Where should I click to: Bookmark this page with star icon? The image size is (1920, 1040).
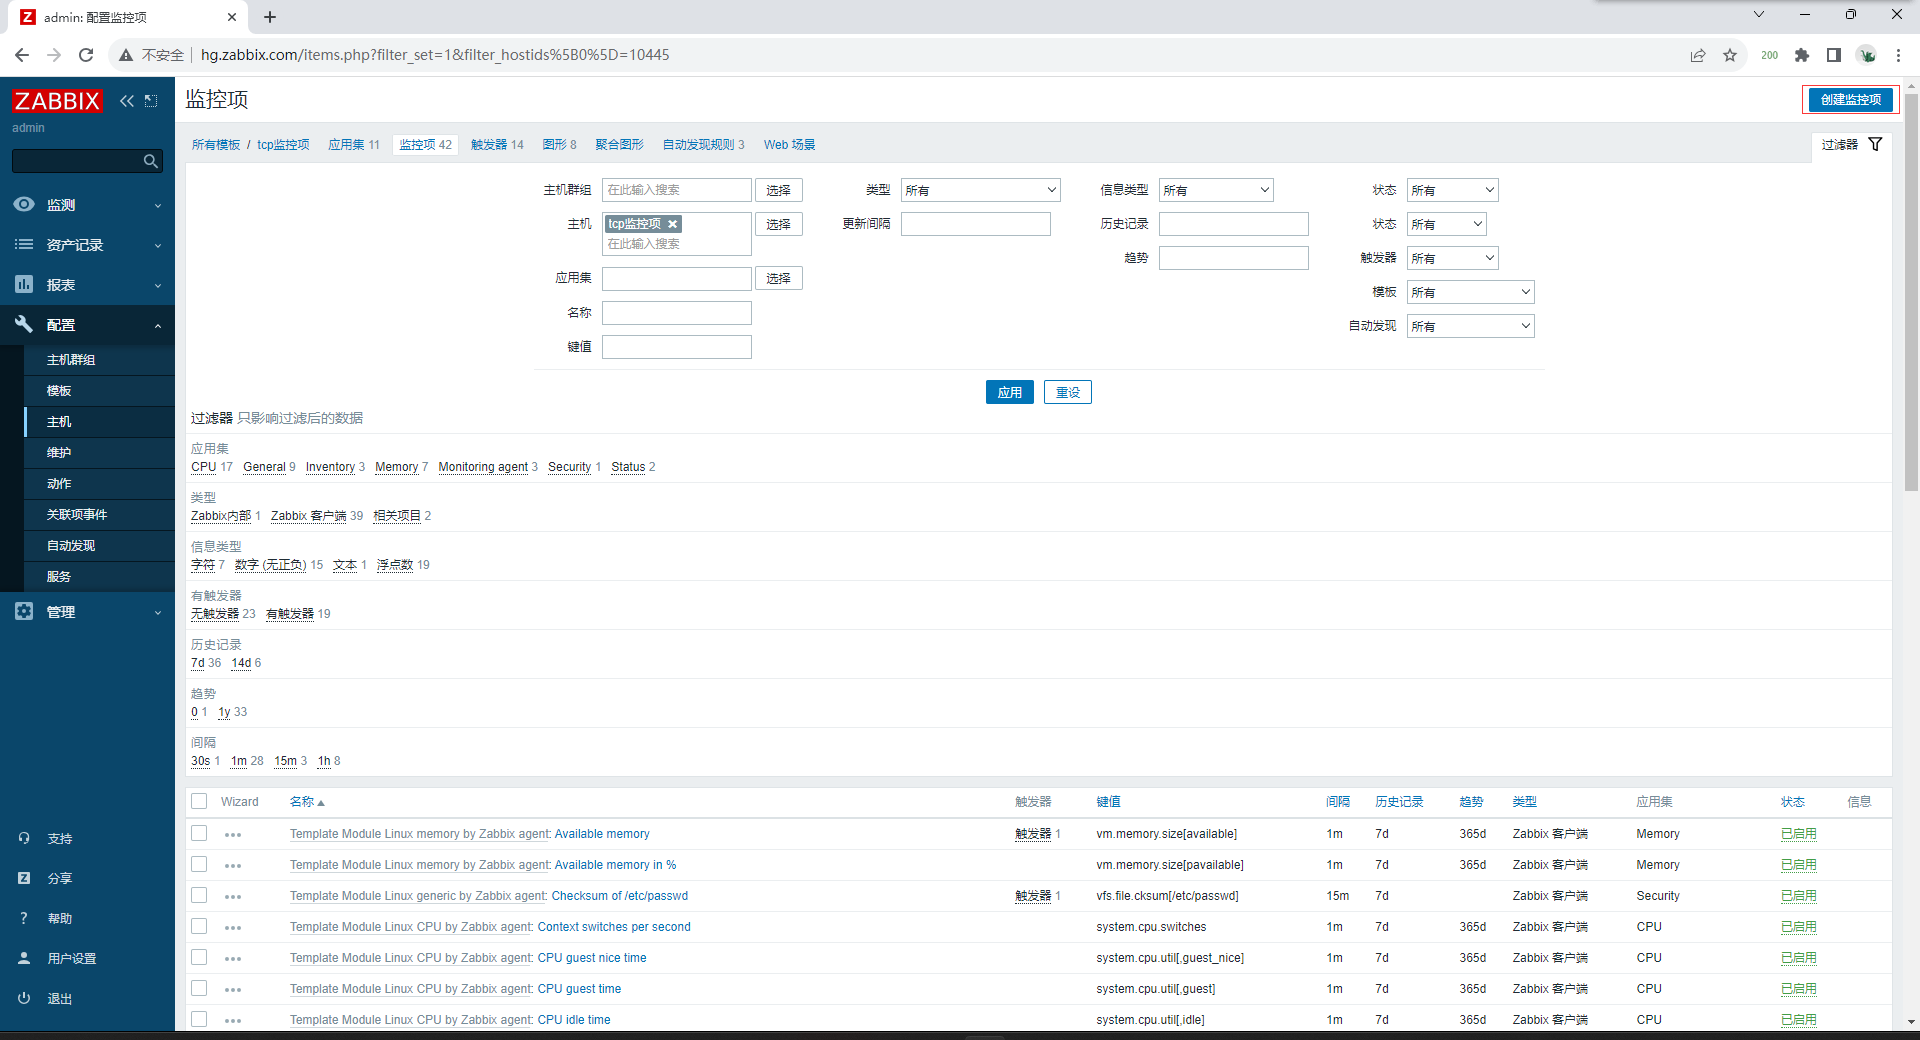pyautogui.click(x=1730, y=55)
